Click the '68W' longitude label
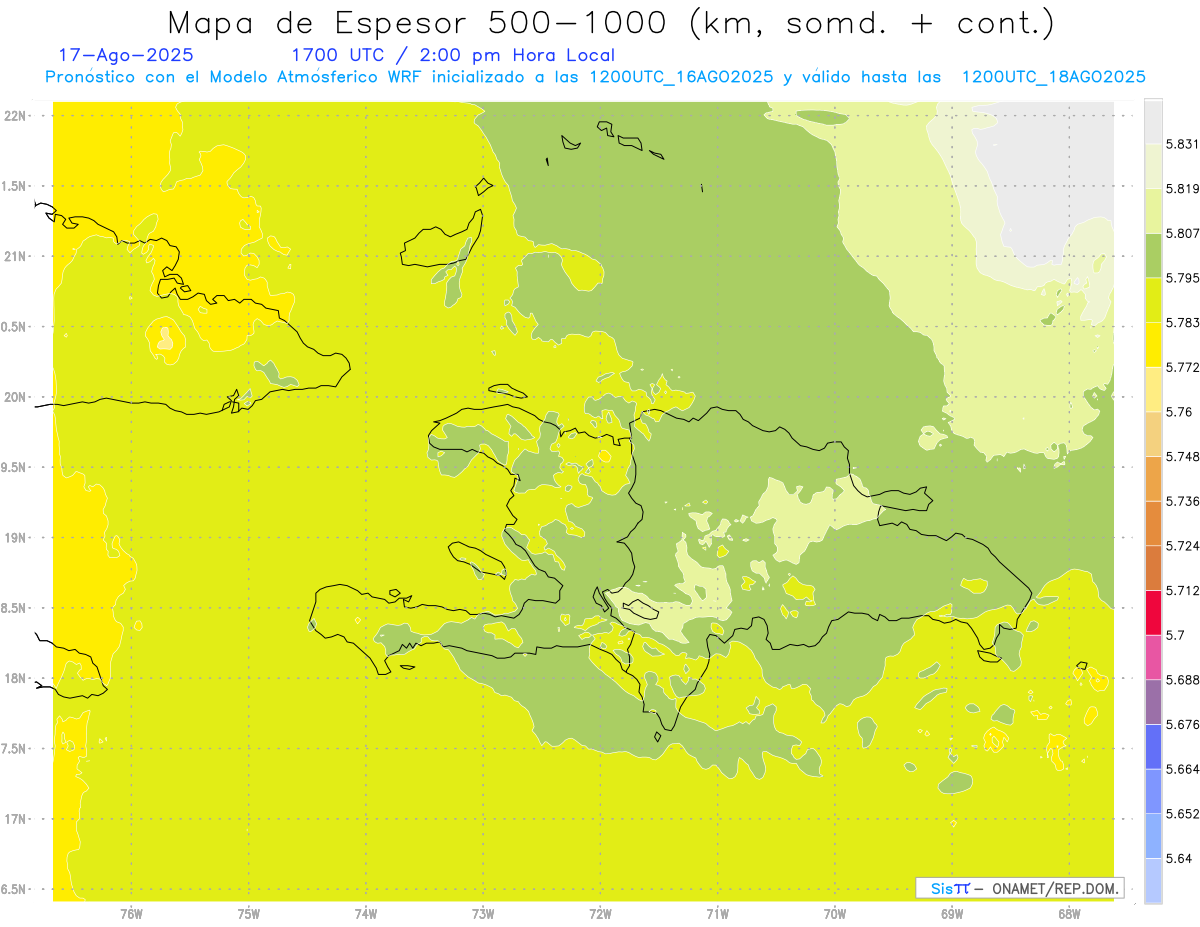 tap(1069, 914)
